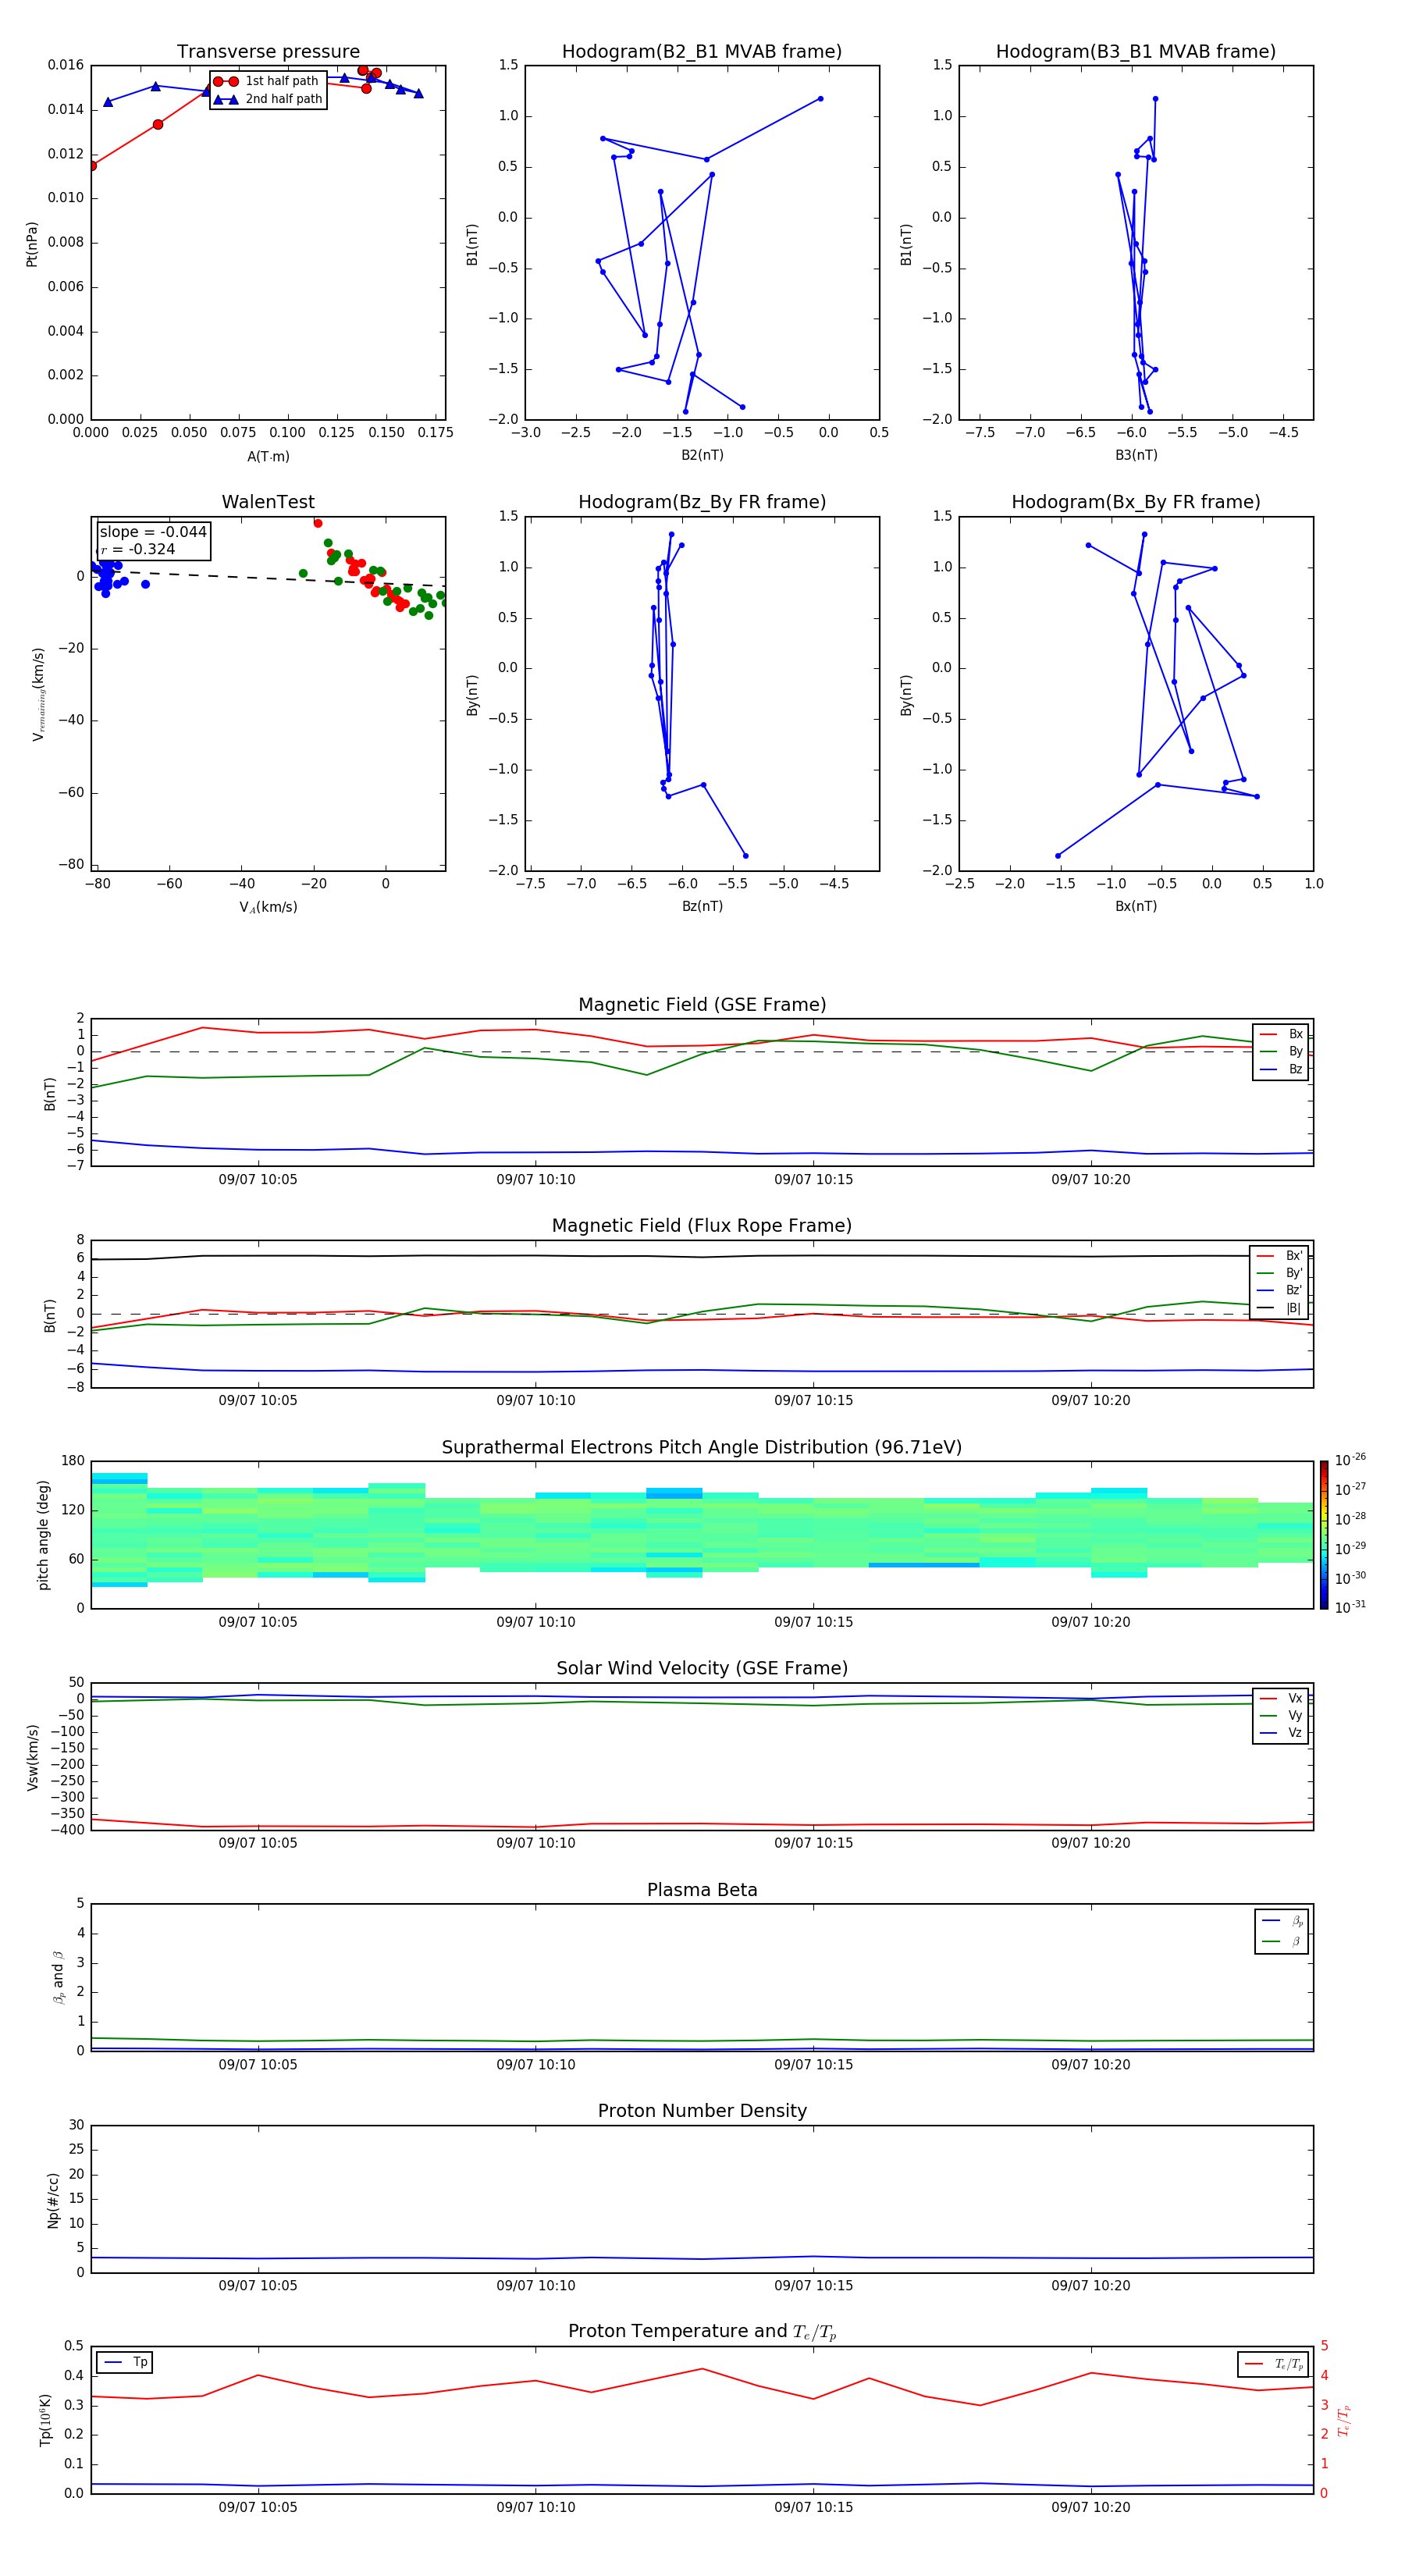This screenshot has height=2576, width=1405.
Task: Select 'Bz' legend entry in GSE plot
Action: click(1281, 1069)
